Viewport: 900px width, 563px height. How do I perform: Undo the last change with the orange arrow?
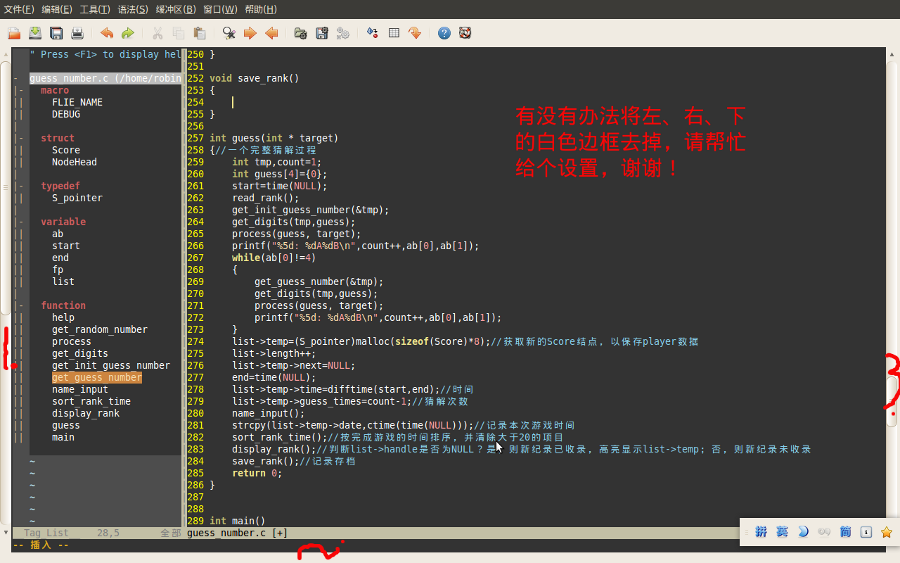(107, 33)
